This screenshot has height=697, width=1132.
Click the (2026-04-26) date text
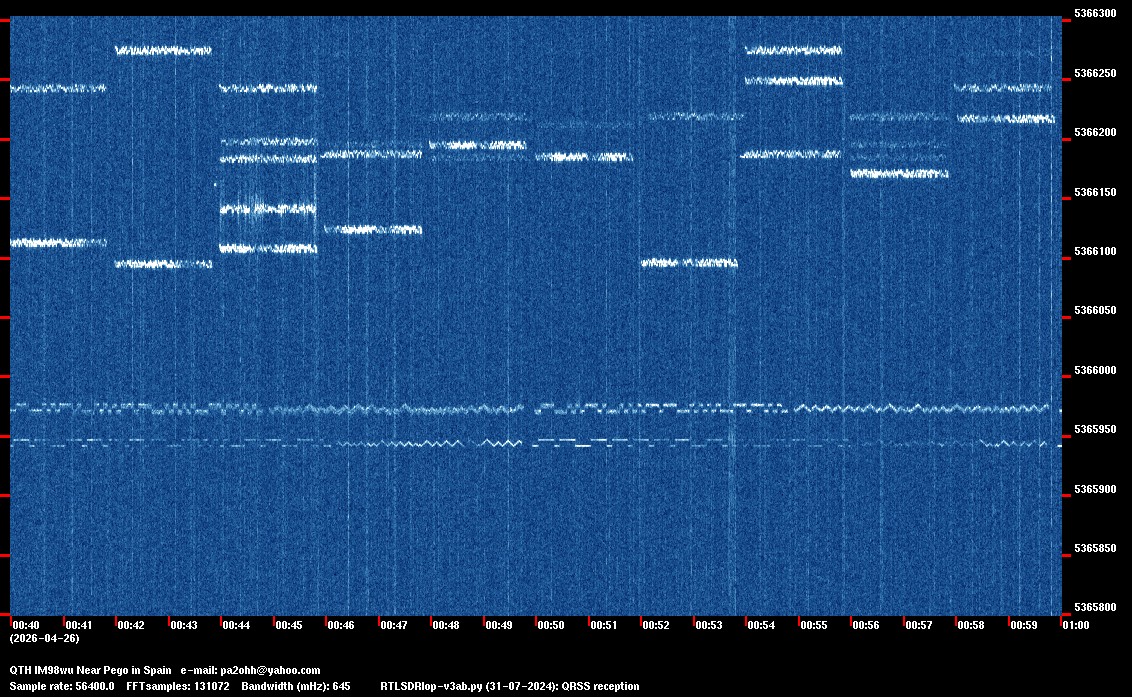point(44,638)
